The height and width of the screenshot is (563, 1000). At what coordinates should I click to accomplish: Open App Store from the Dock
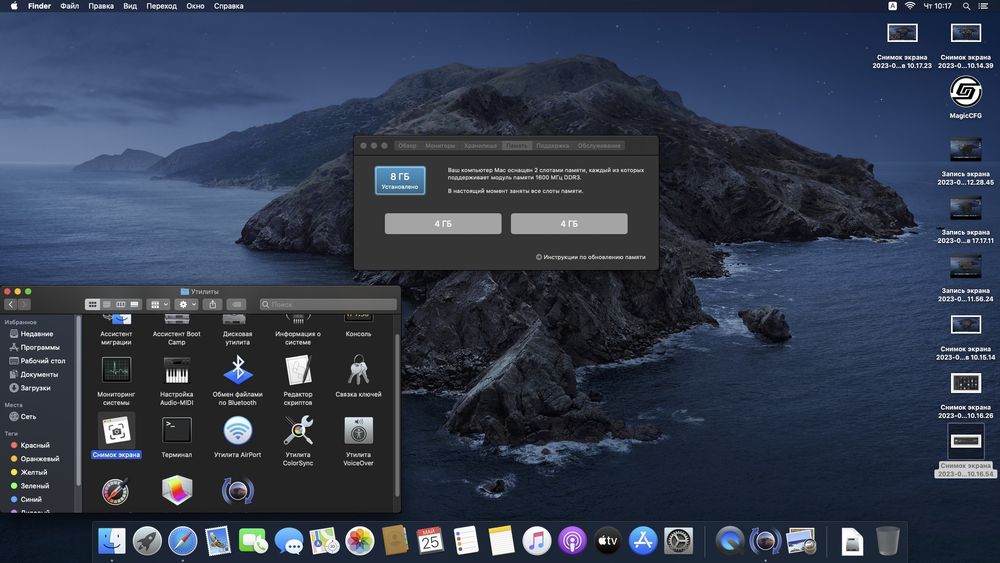(643, 541)
